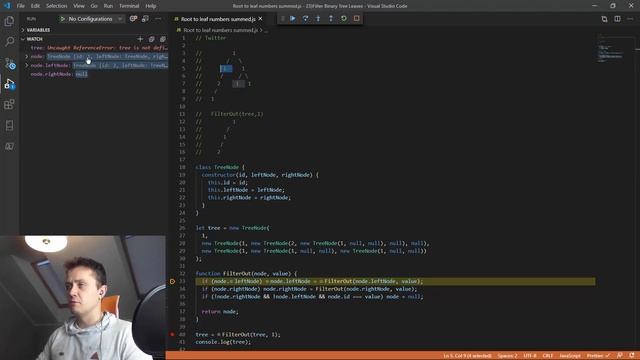
Task: Click line 41 console.log(tree) code
Action: tap(223, 342)
